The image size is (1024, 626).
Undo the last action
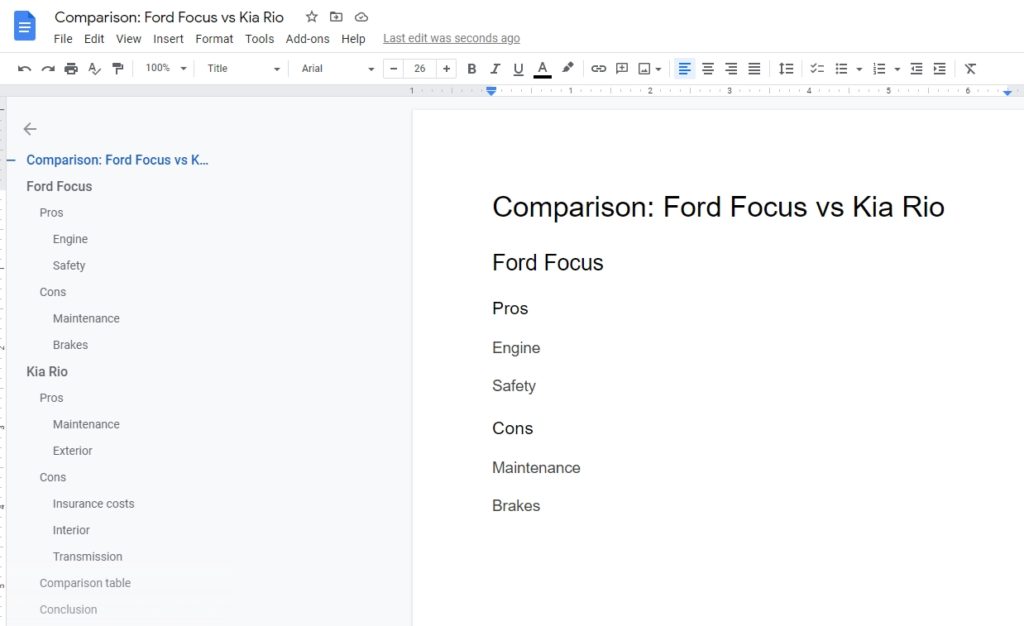[x=24, y=69]
